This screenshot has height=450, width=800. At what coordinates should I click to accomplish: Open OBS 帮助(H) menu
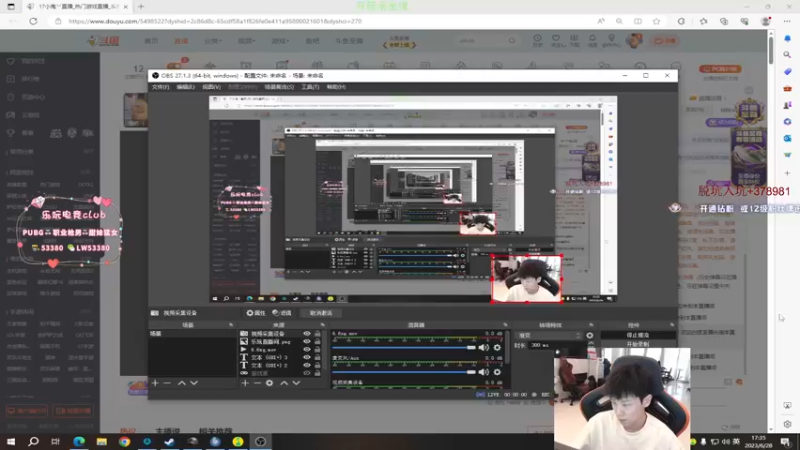(x=336, y=87)
